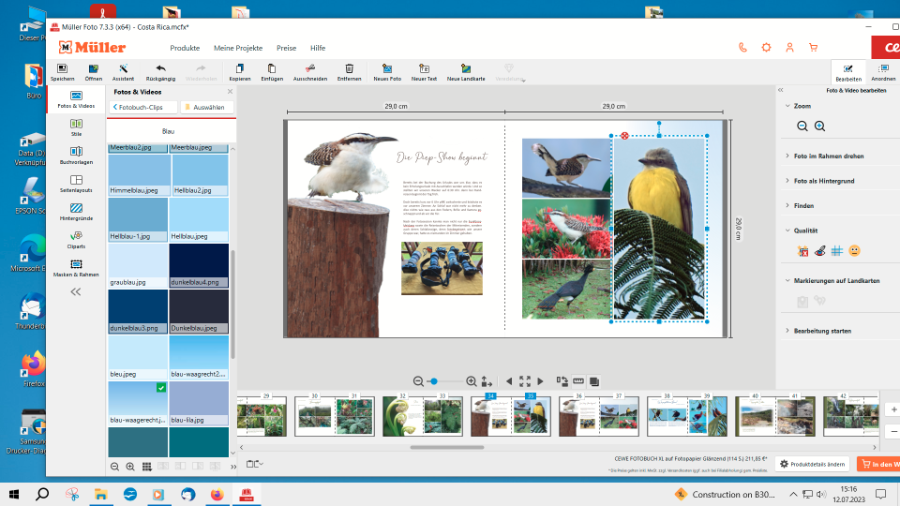Open the Meine Projekte menu

coord(238,48)
